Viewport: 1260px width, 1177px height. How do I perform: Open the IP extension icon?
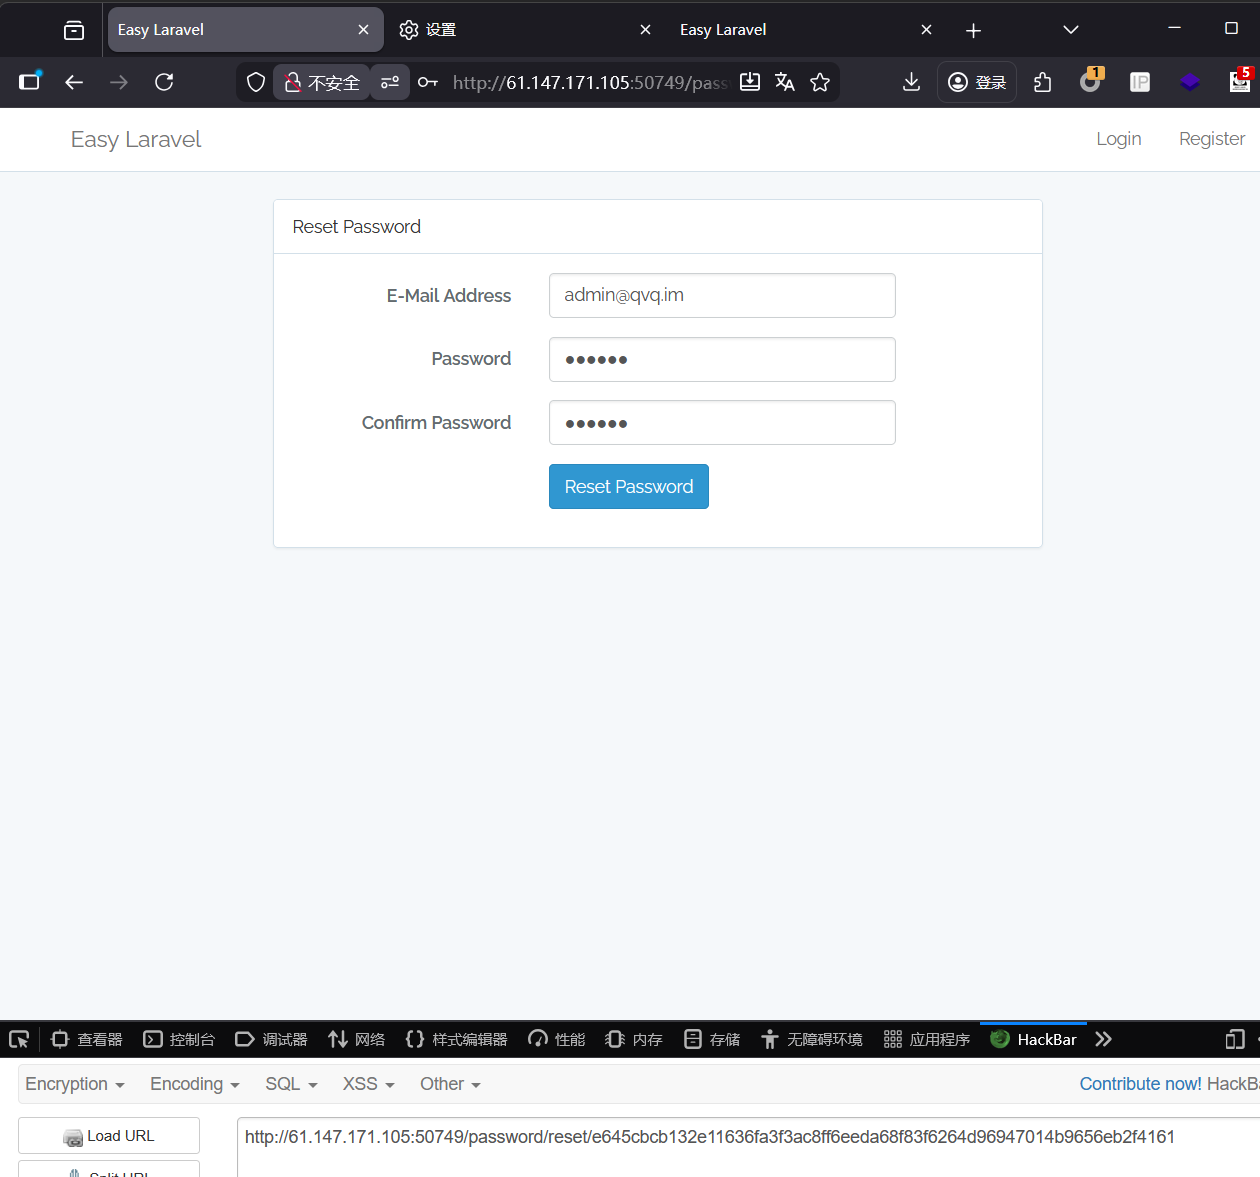tap(1140, 82)
